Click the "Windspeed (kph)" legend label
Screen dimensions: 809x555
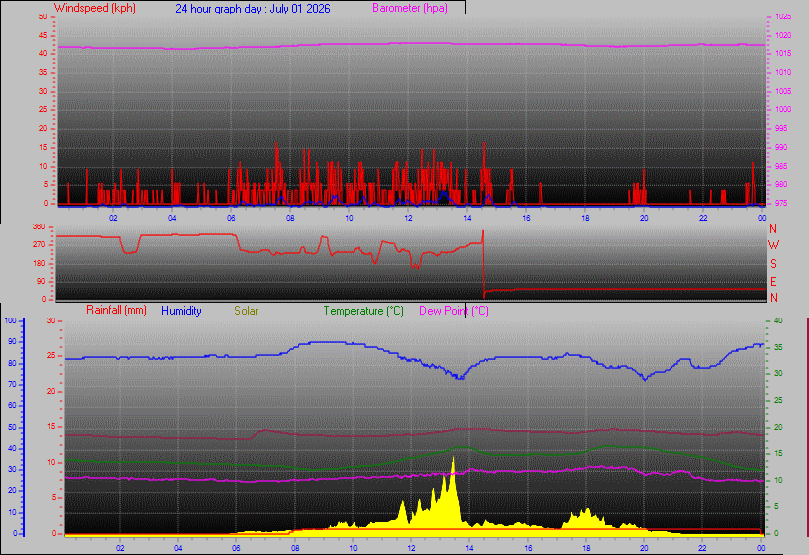pos(94,8)
